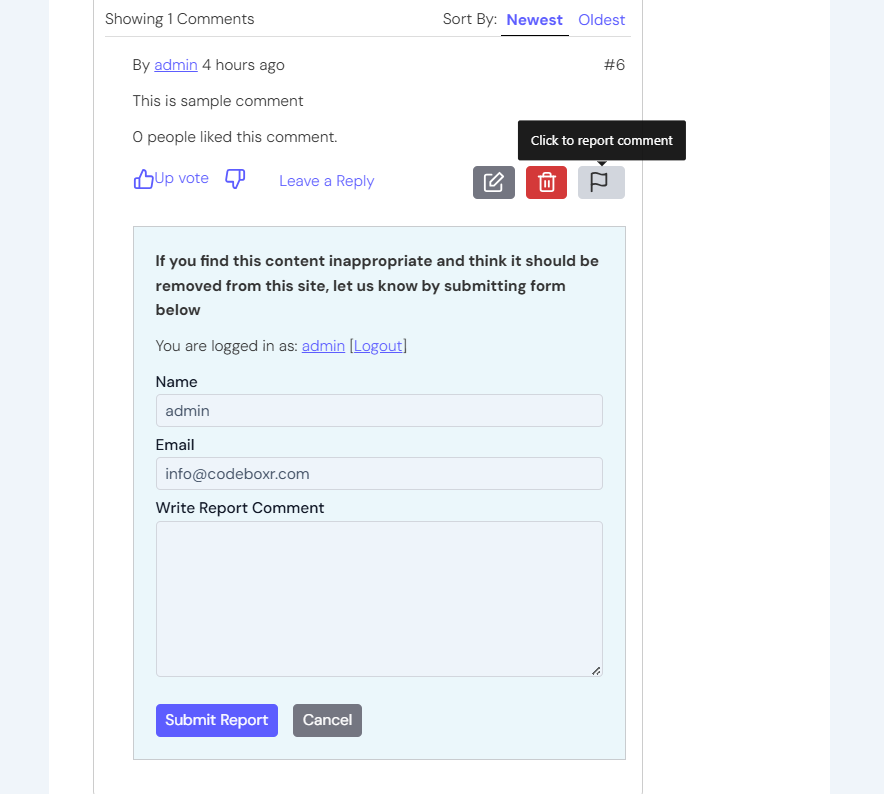The width and height of the screenshot is (884, 794).
Task: Open the Leave a Reply link
Action: 326,181
